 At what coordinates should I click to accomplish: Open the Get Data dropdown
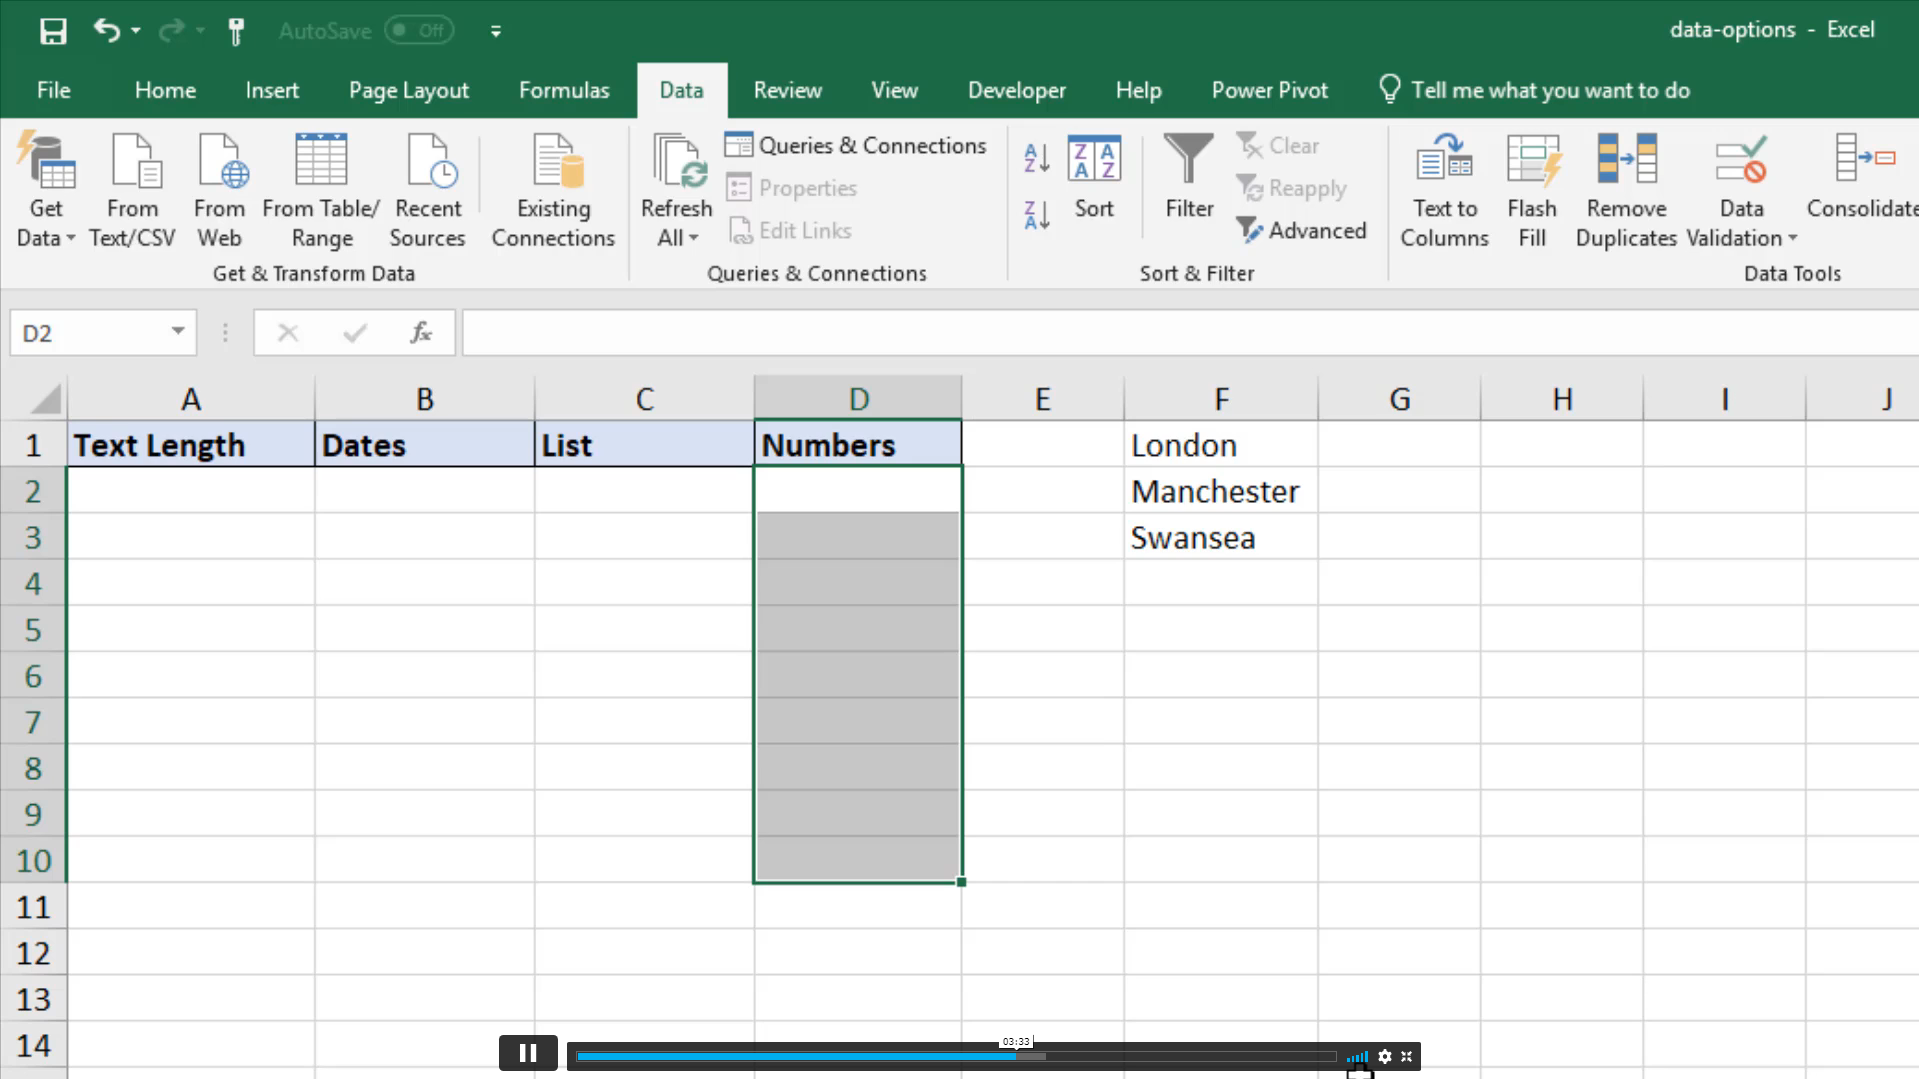click(x=44, y=190)
